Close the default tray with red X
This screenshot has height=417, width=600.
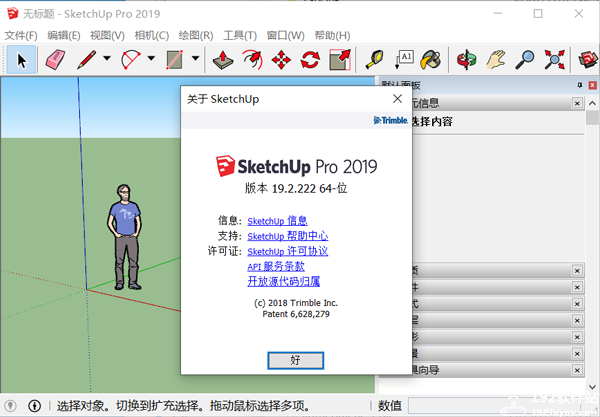[x=592, y=85]
